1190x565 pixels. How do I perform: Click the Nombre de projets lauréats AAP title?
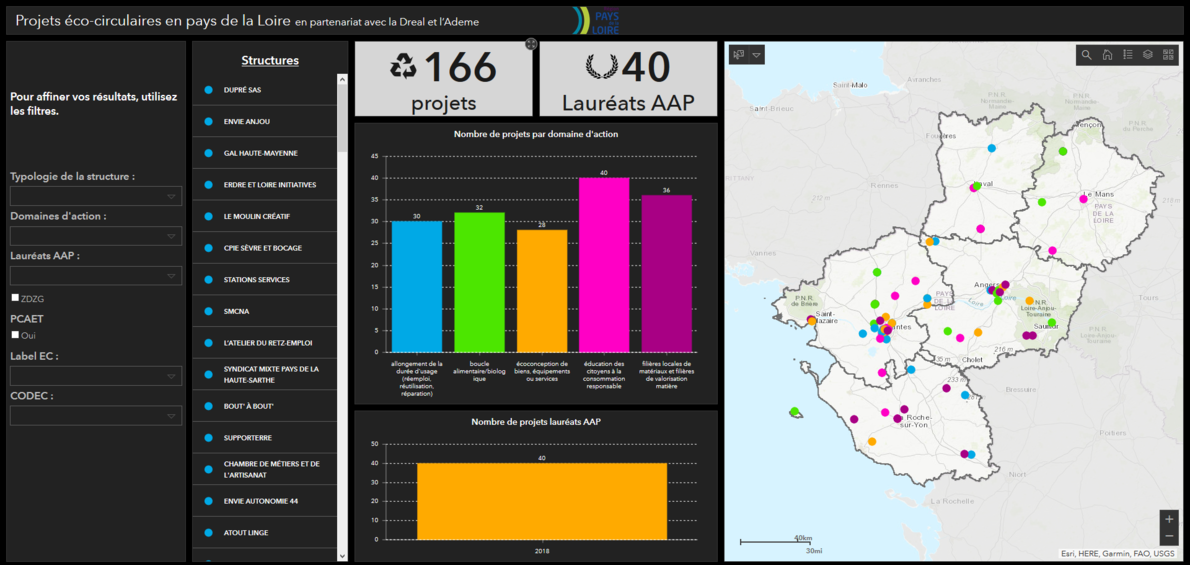(536, 421)
